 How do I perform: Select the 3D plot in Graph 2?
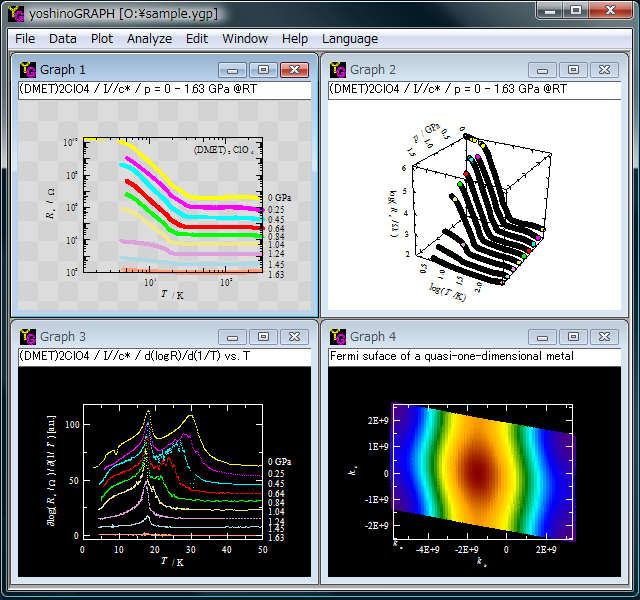click(480, 210)
